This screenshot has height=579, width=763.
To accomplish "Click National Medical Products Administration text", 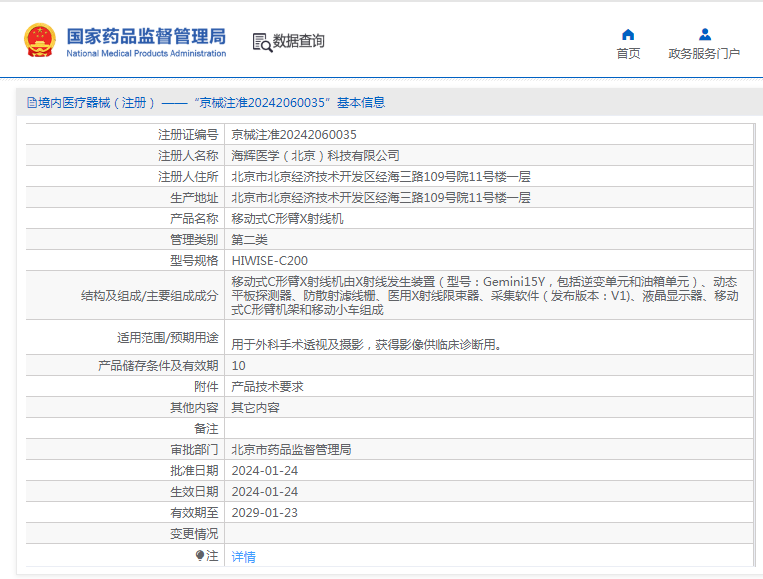I will (146, 54).
